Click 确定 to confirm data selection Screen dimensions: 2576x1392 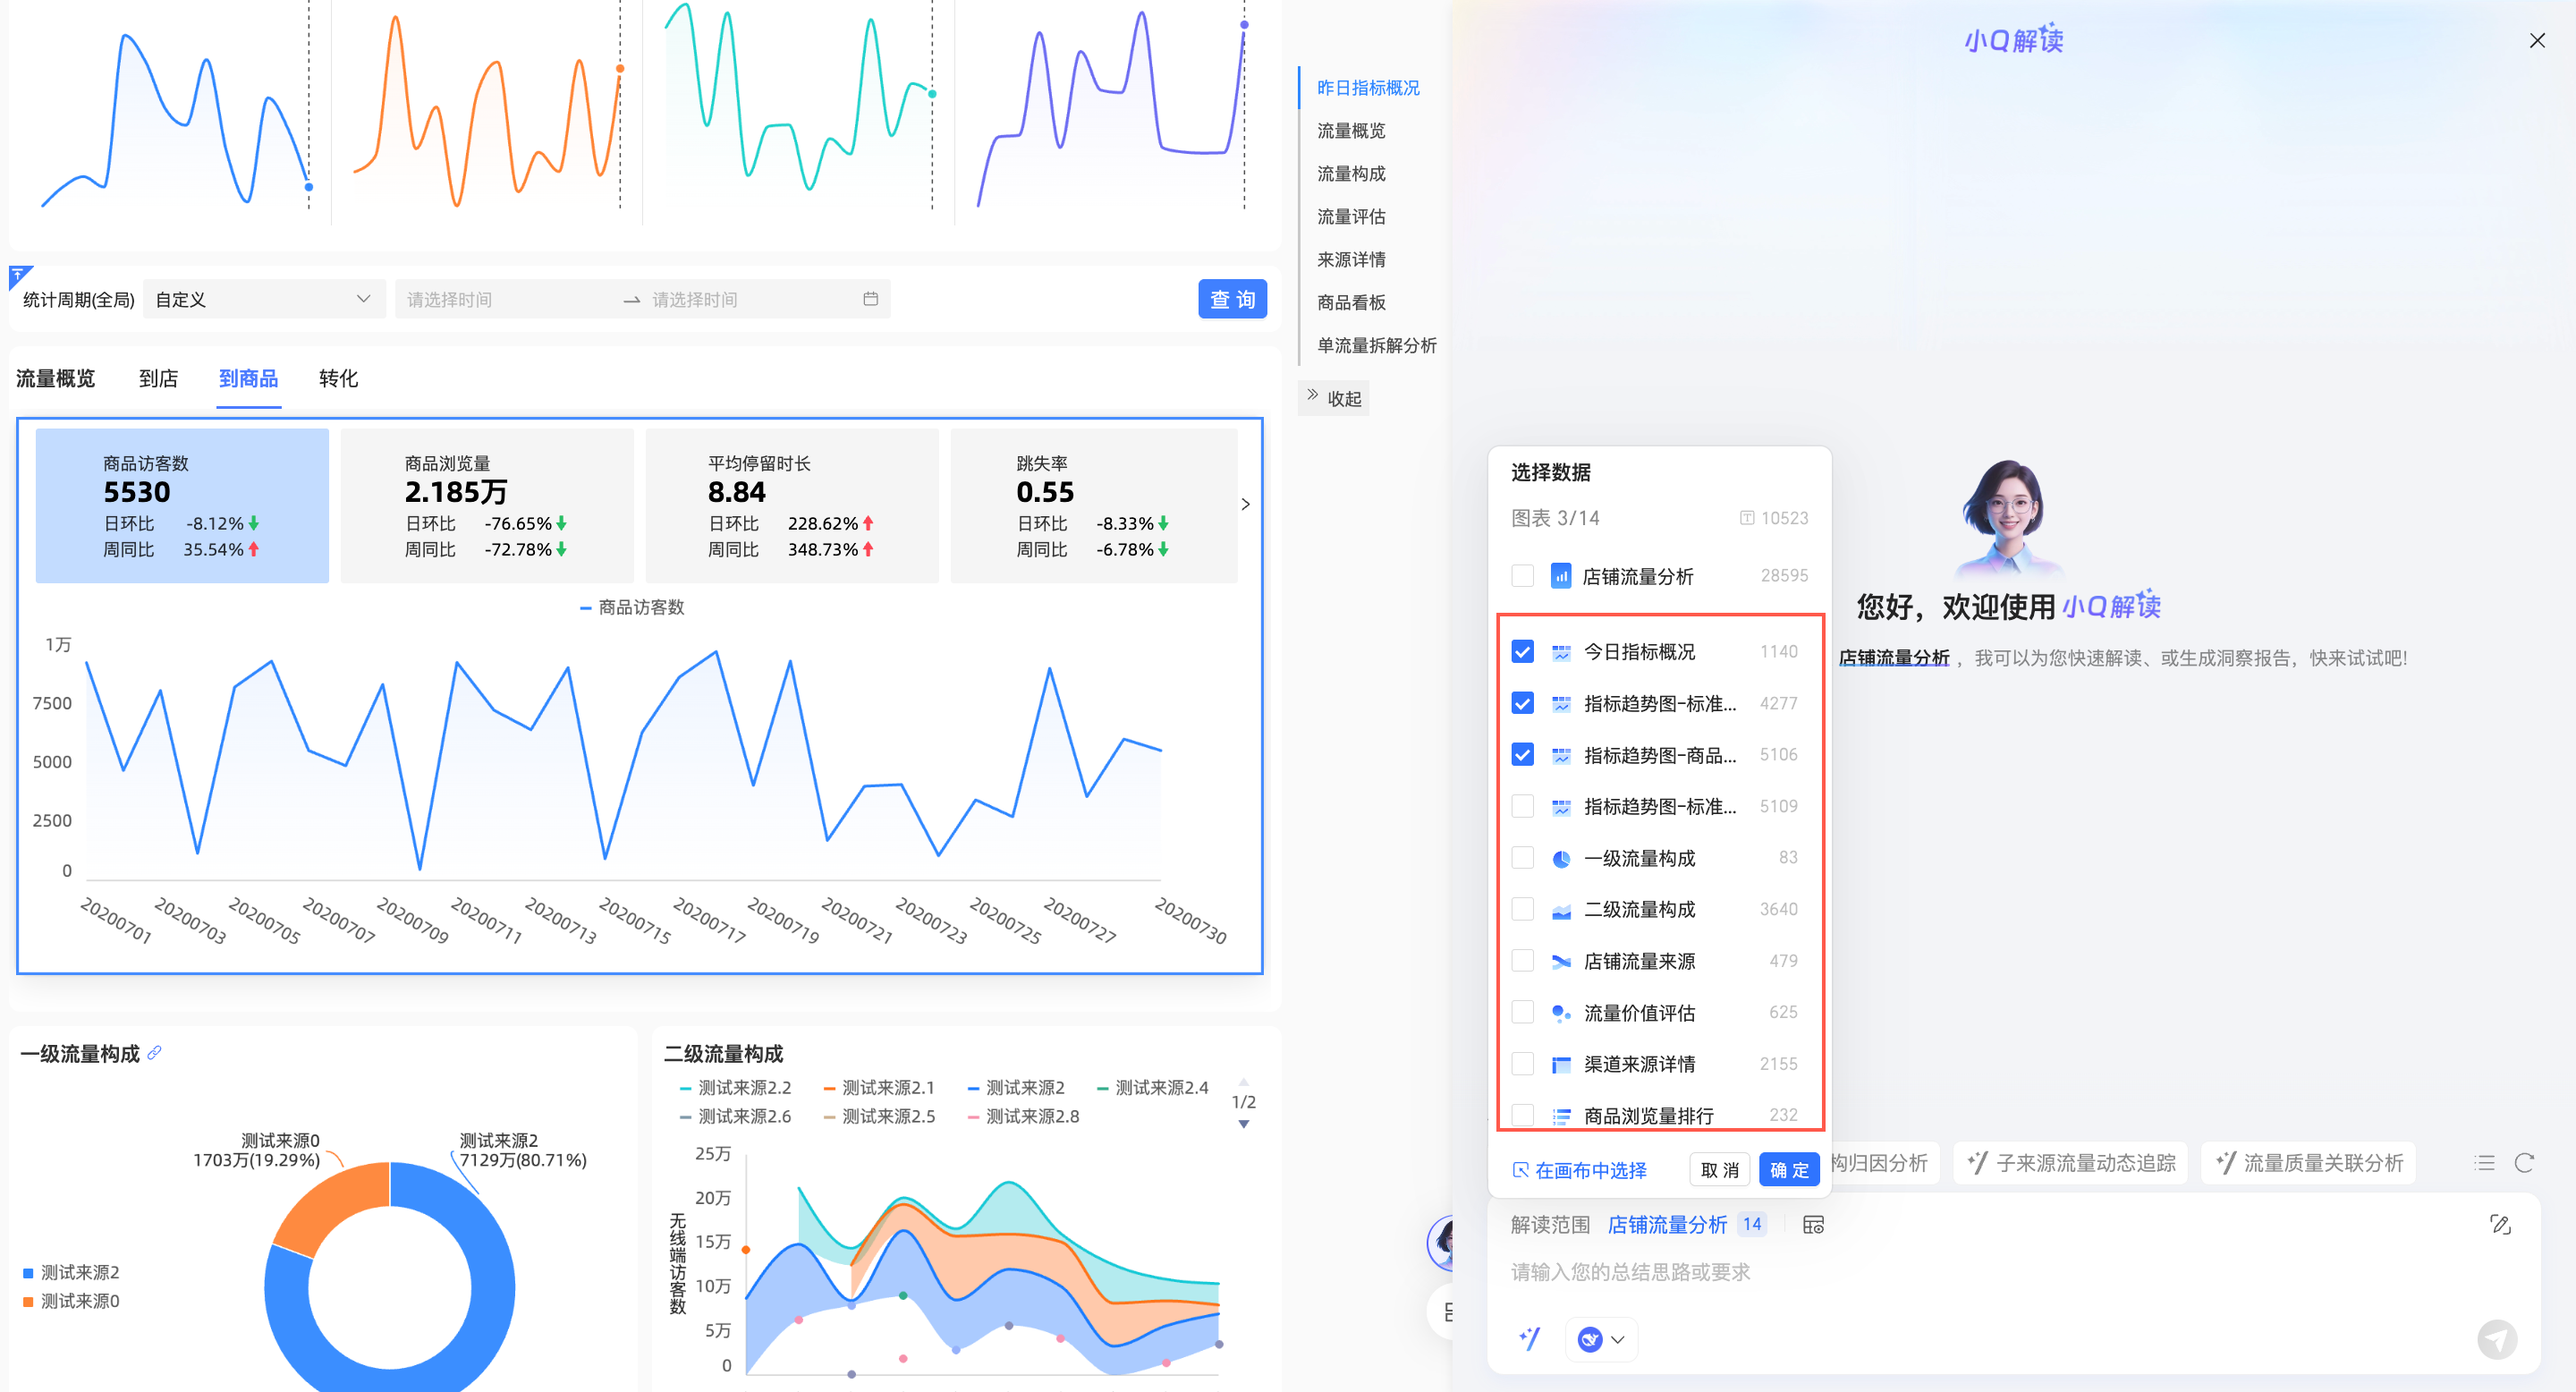(x=1788, y=1170)
